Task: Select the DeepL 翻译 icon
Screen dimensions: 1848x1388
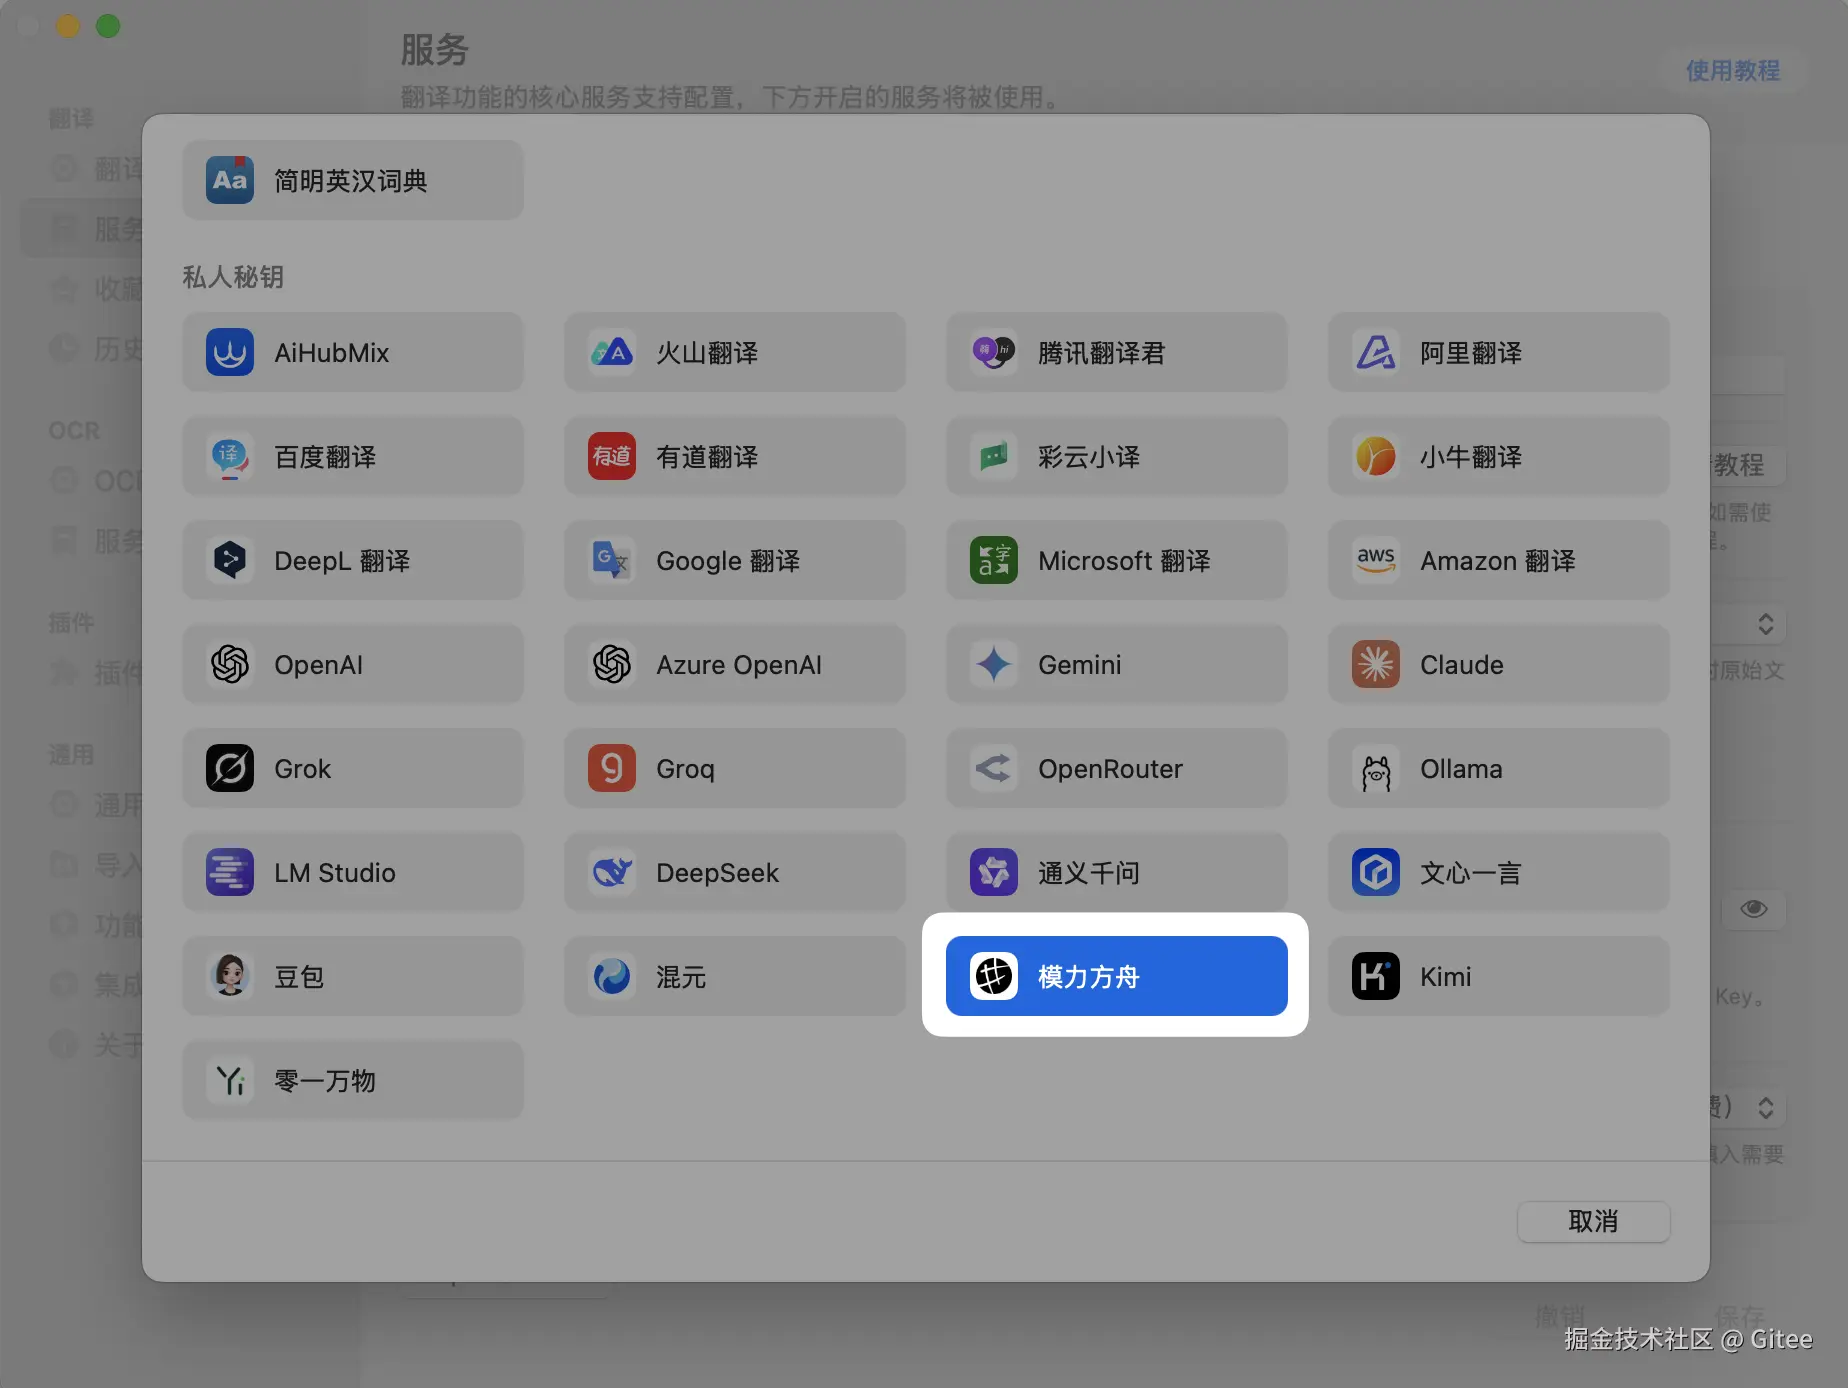Action: click(230, 561)
